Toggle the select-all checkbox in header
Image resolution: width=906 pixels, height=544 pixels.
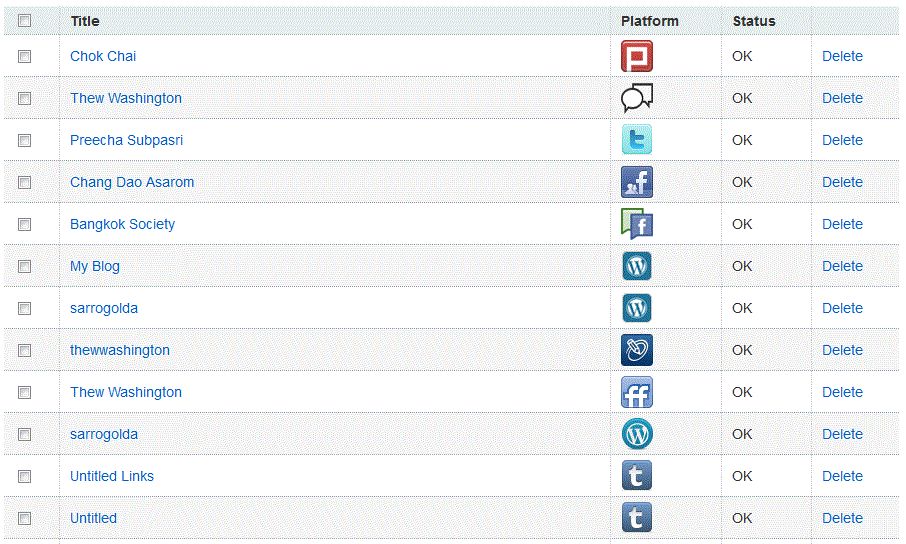25,21
